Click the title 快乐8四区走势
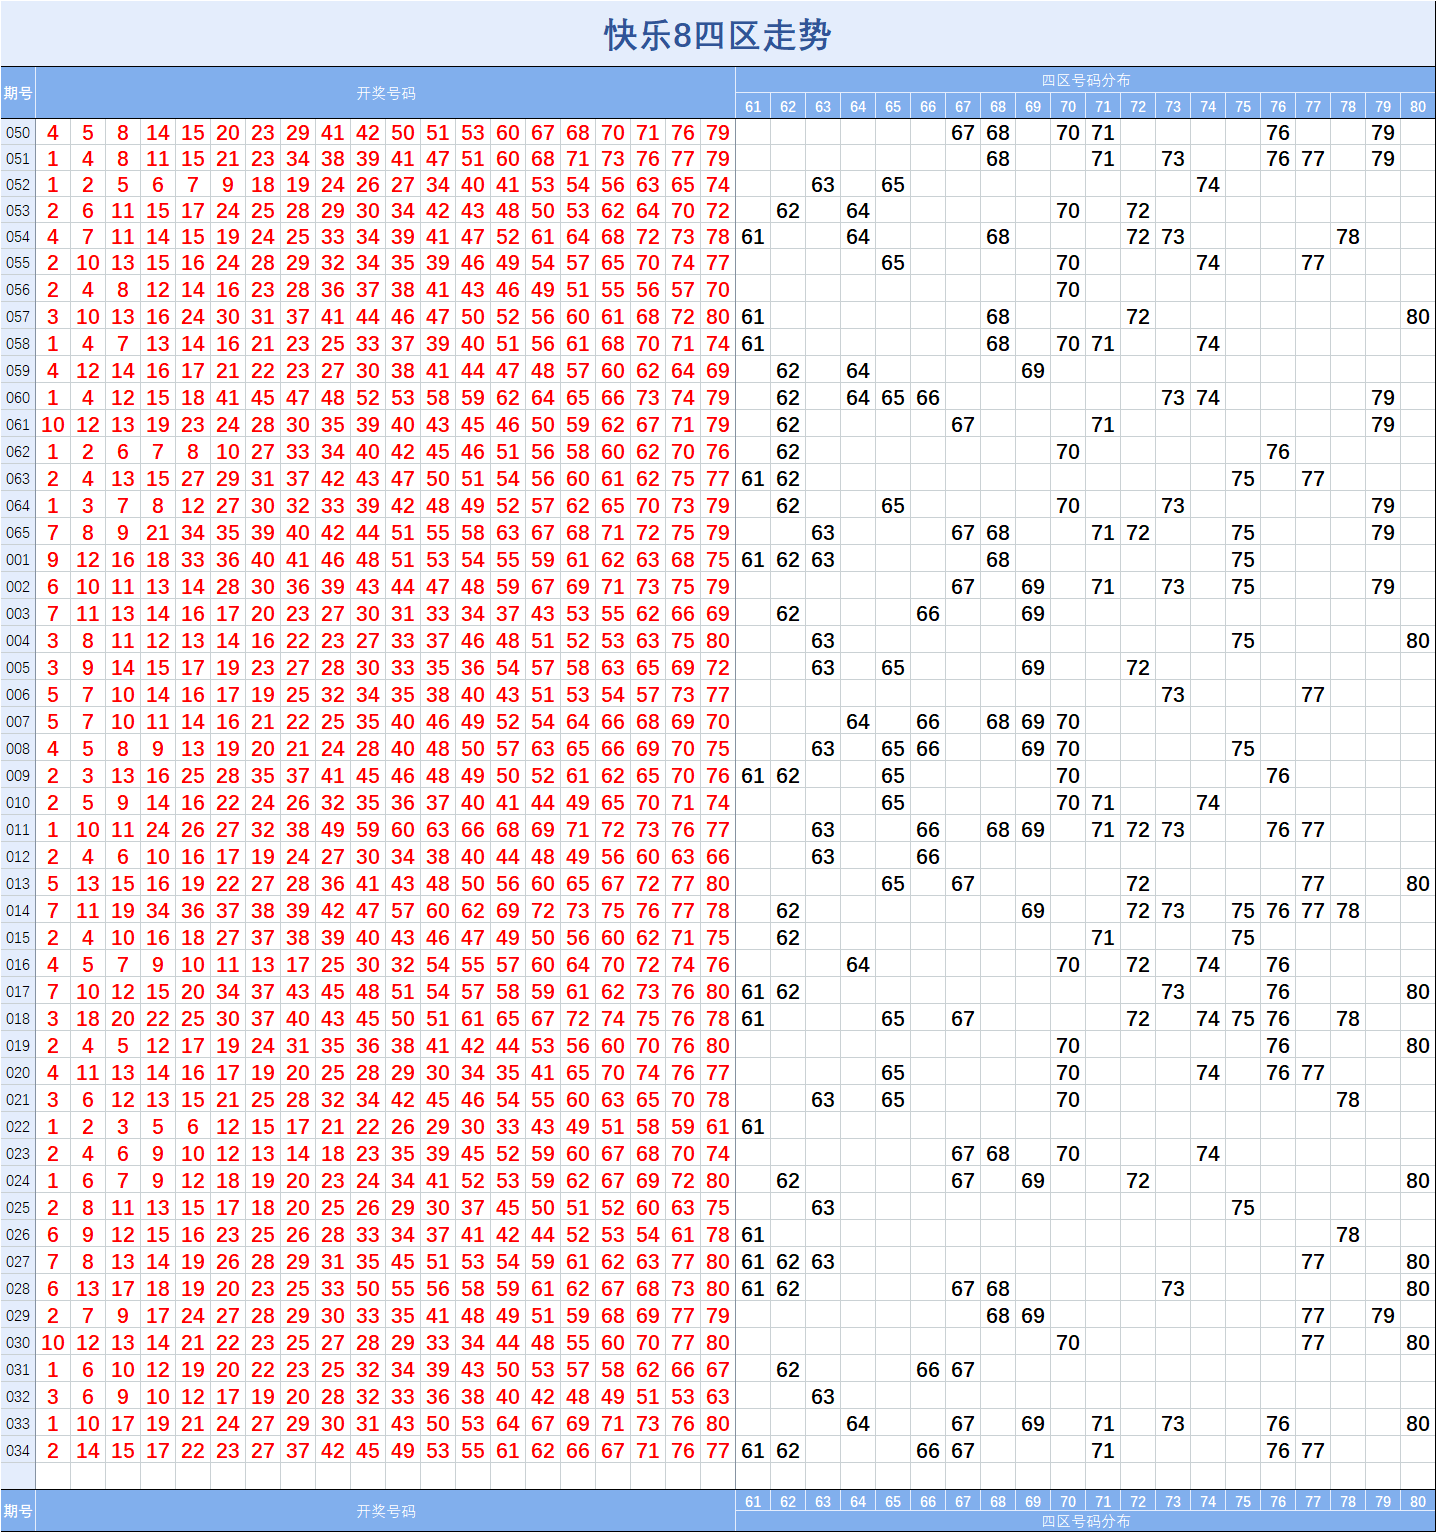The height and width of the screenshot is (1532, 1436). coord(717,35)
